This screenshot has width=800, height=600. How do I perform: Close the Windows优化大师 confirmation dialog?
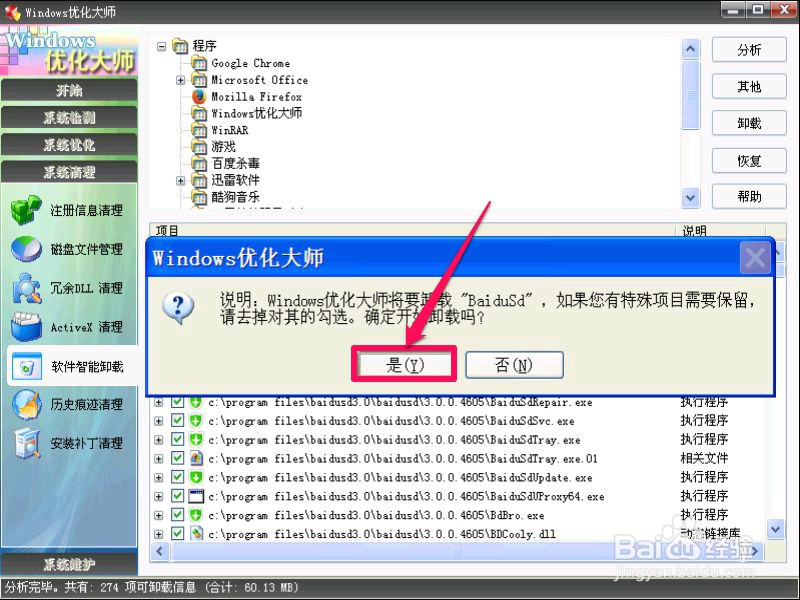755,258
